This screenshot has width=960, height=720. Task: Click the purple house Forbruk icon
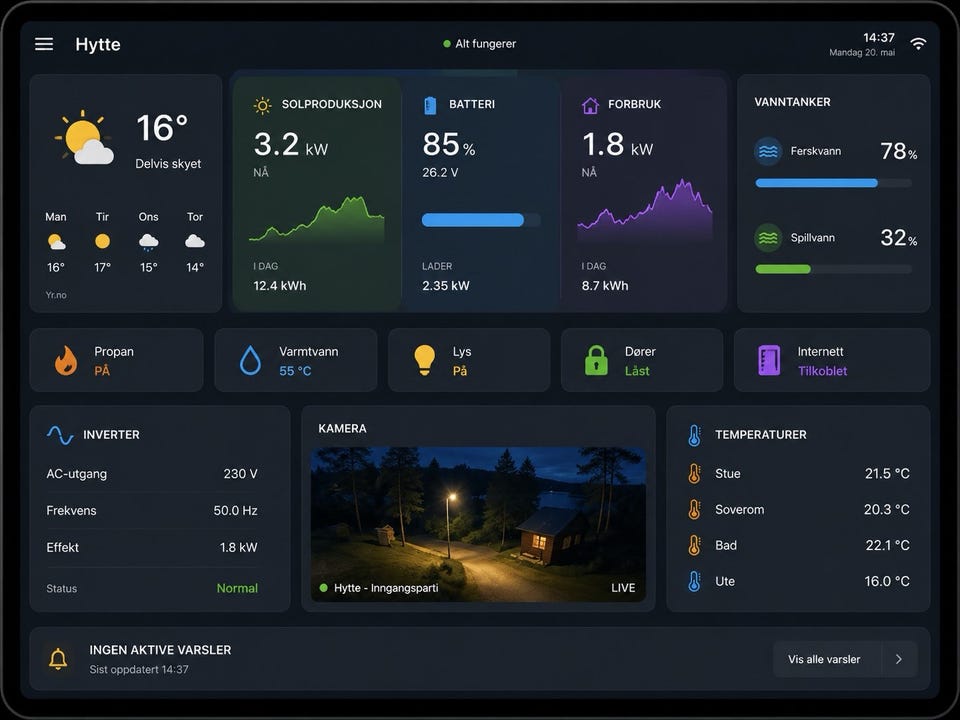click(590, 105)
